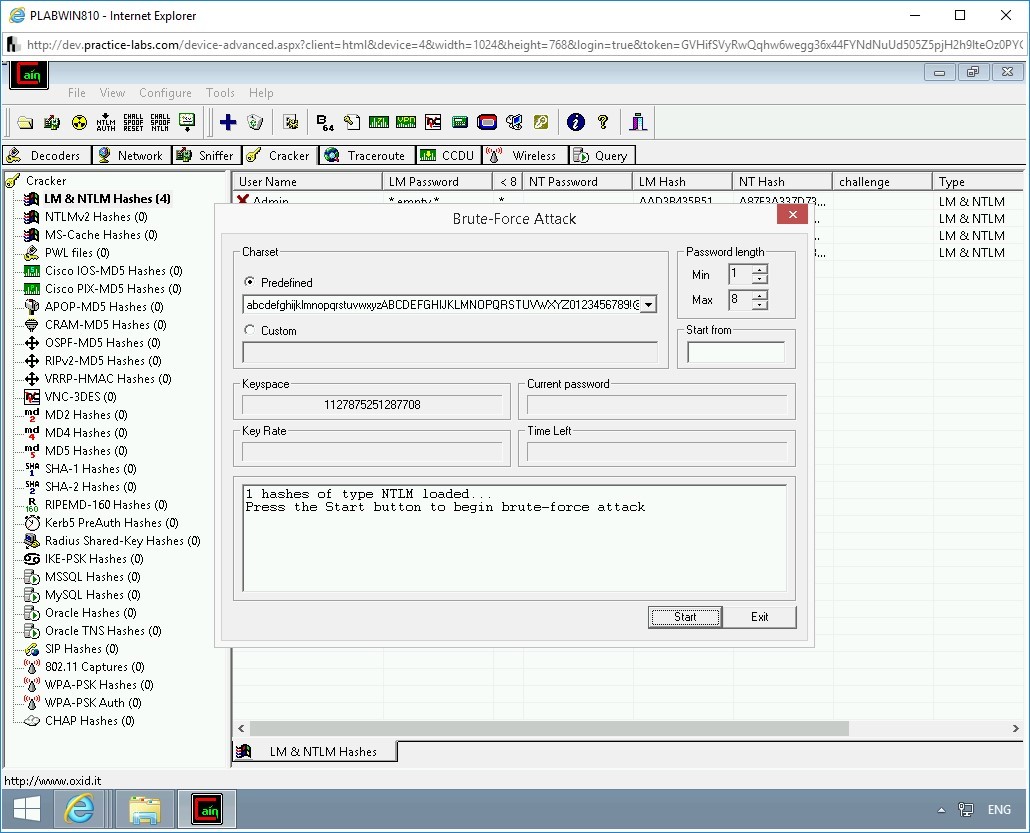Start the APR poisoning (radioactive icon)

point(80,121)
